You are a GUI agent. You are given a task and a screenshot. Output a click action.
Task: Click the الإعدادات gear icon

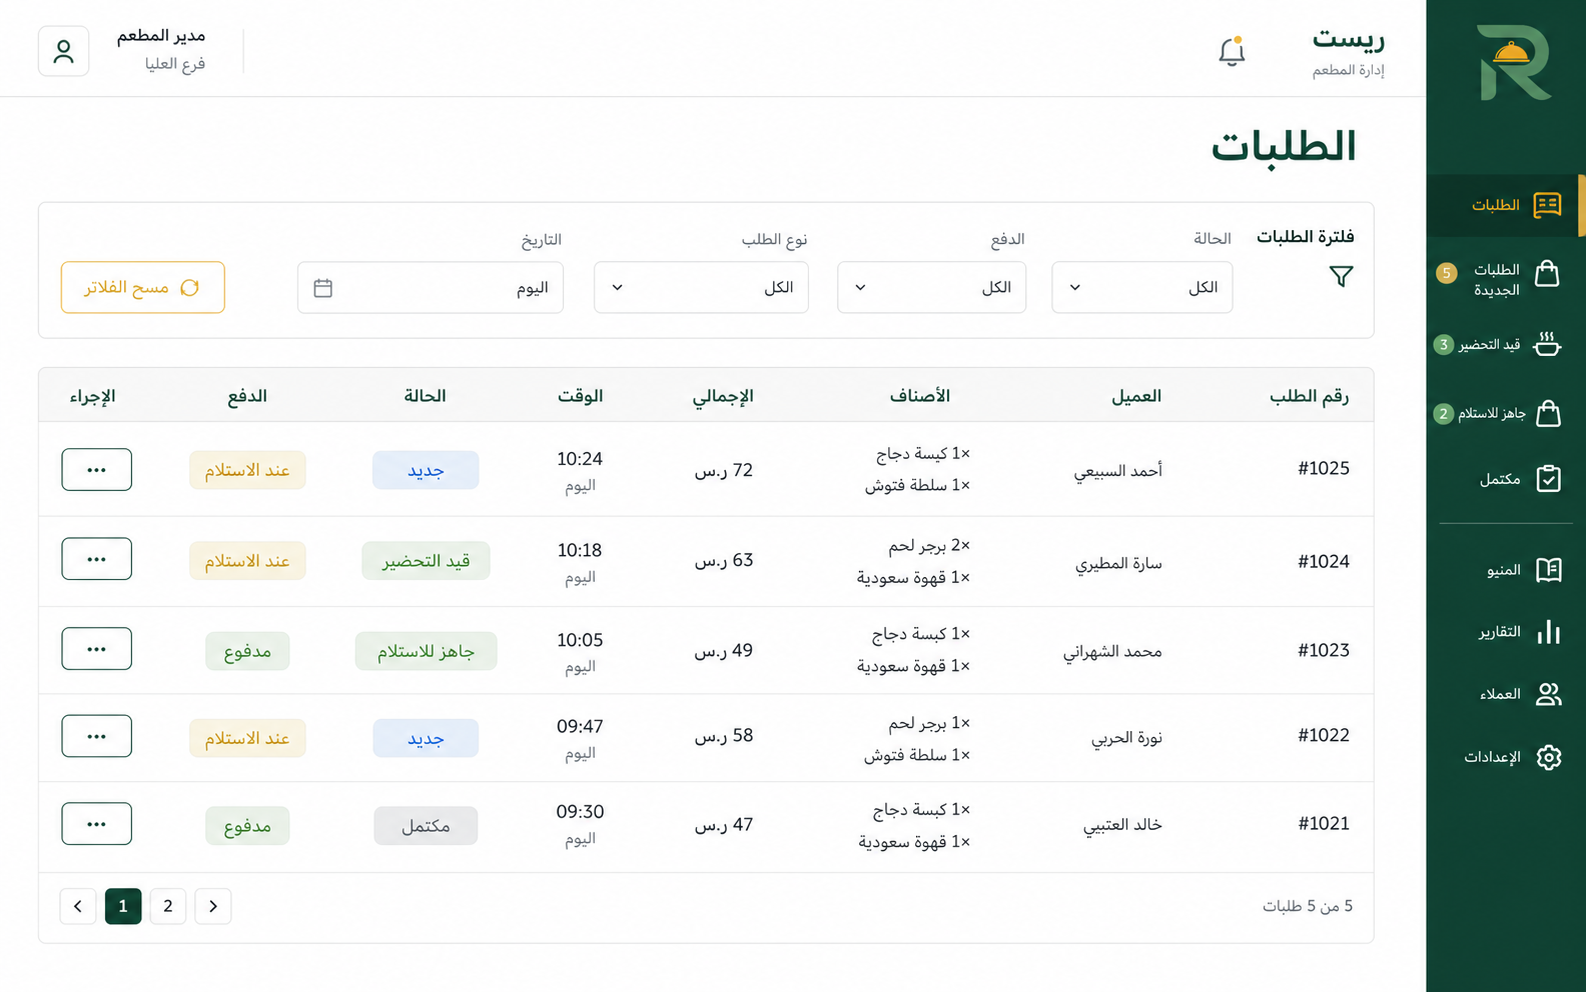tap(1548, 757)
